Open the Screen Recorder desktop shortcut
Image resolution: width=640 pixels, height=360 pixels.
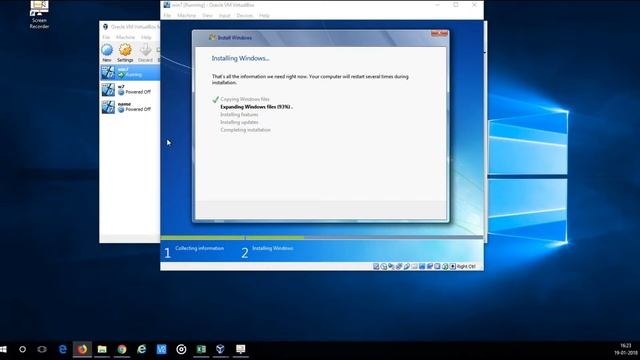[39, 15]
